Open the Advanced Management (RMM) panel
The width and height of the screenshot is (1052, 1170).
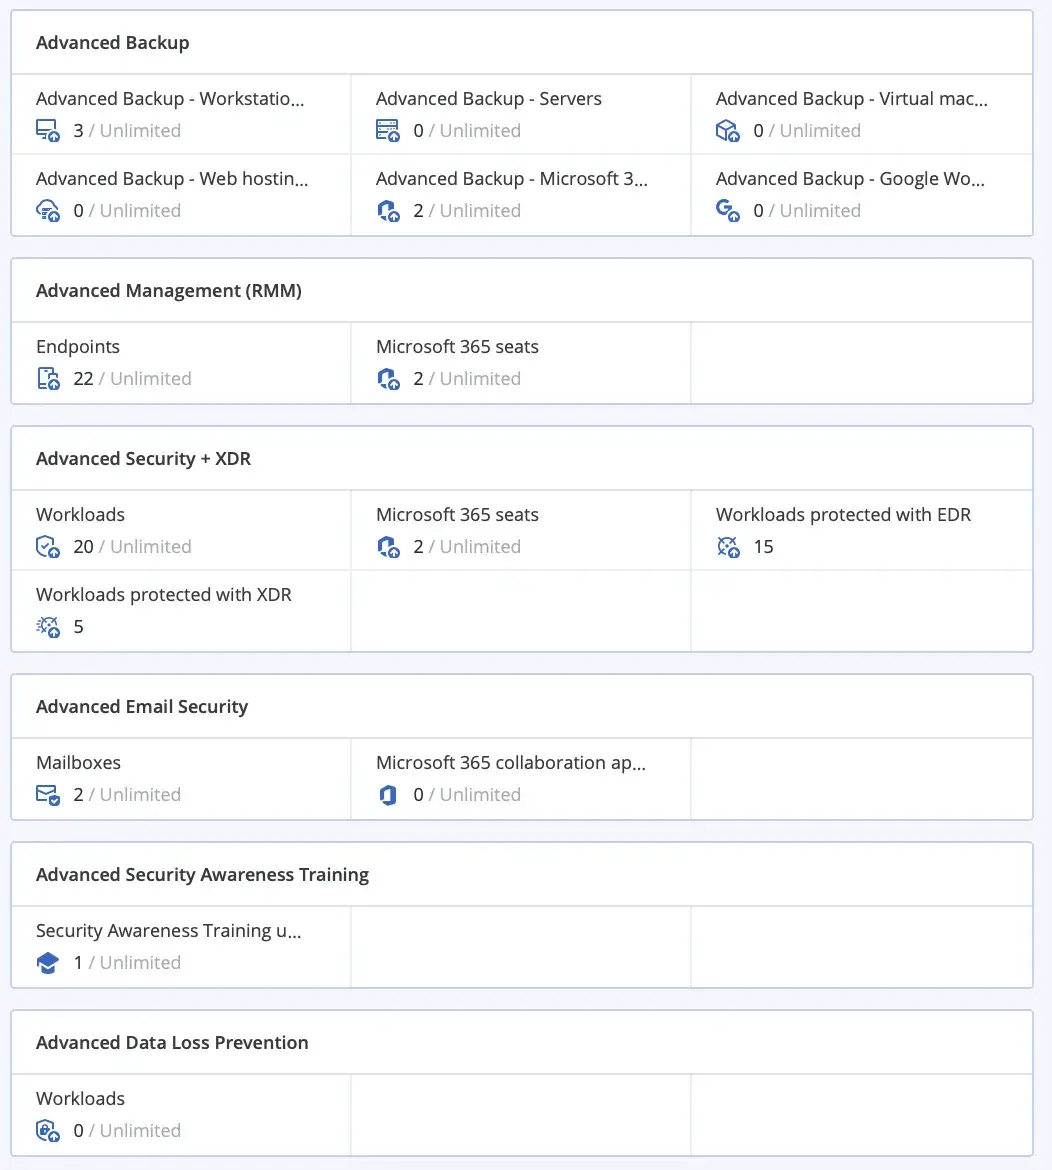click(x=169, y=290)
